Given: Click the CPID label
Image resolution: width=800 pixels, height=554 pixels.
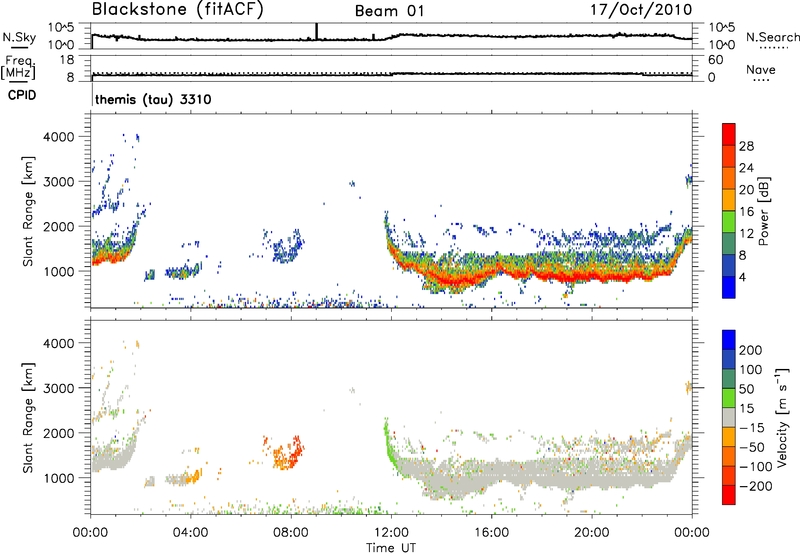Looking at the screenshot, I should (22, 95).
